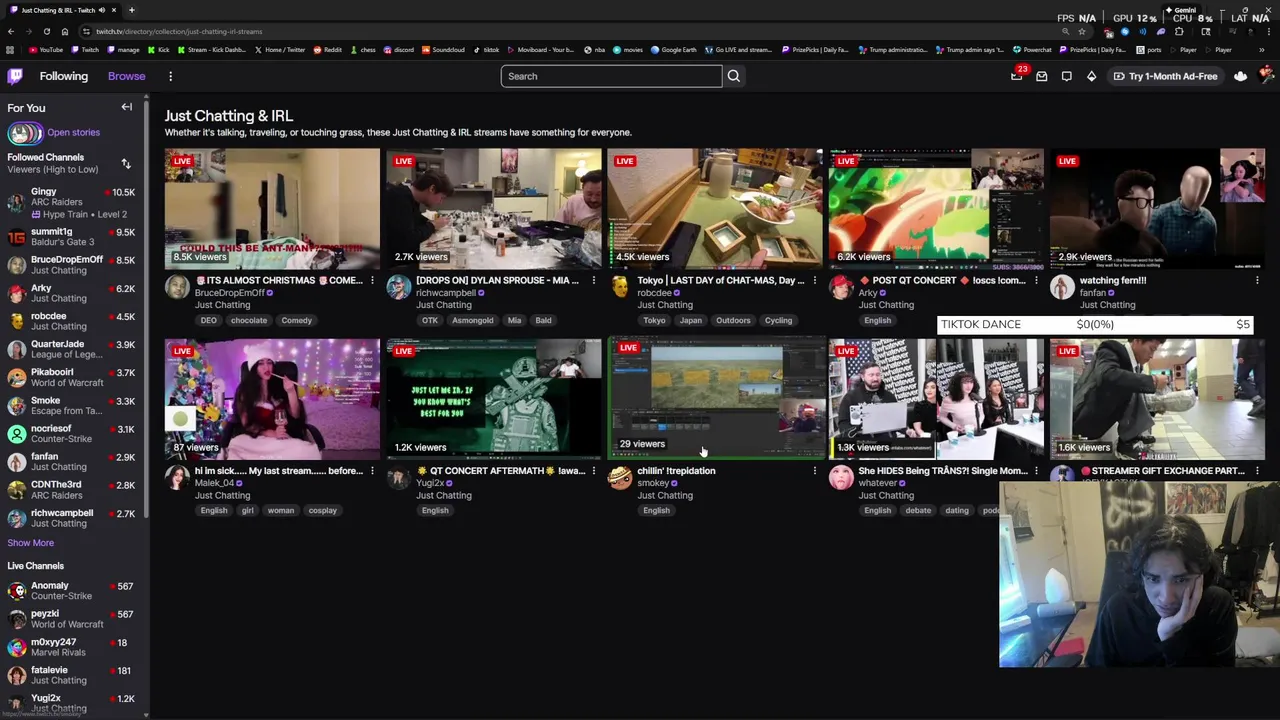Open Pikabooirl World of Warcraft channel
1280x720 pixels.
pos(72,377)
